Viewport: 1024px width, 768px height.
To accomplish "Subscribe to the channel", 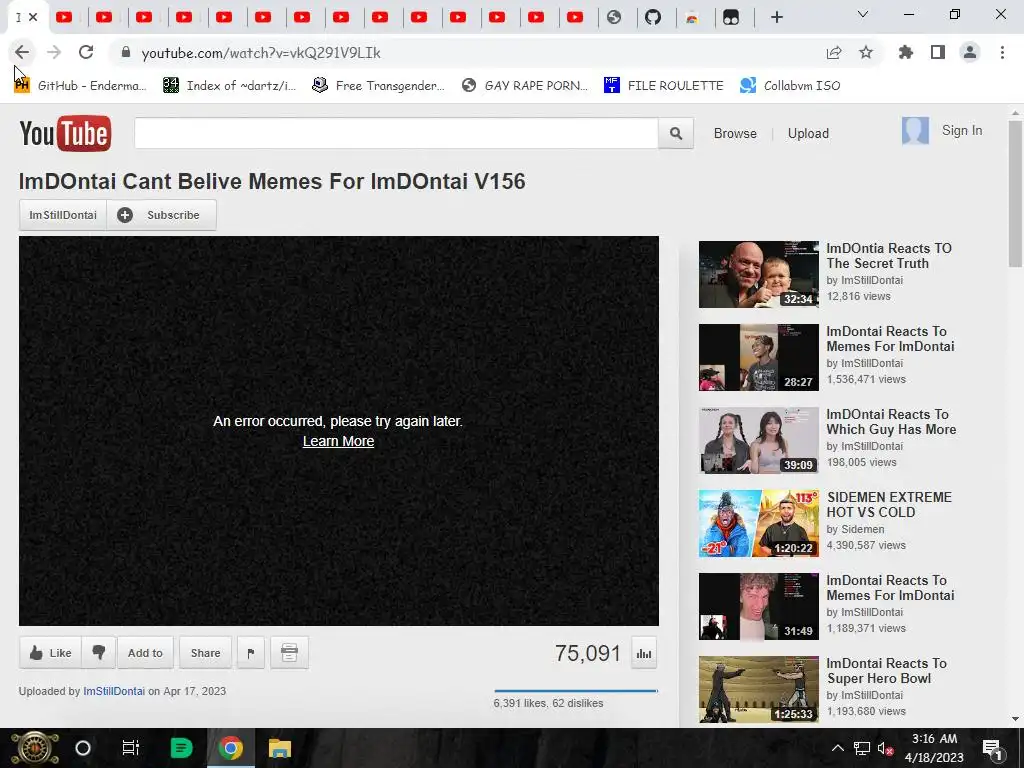I will 161,215.
